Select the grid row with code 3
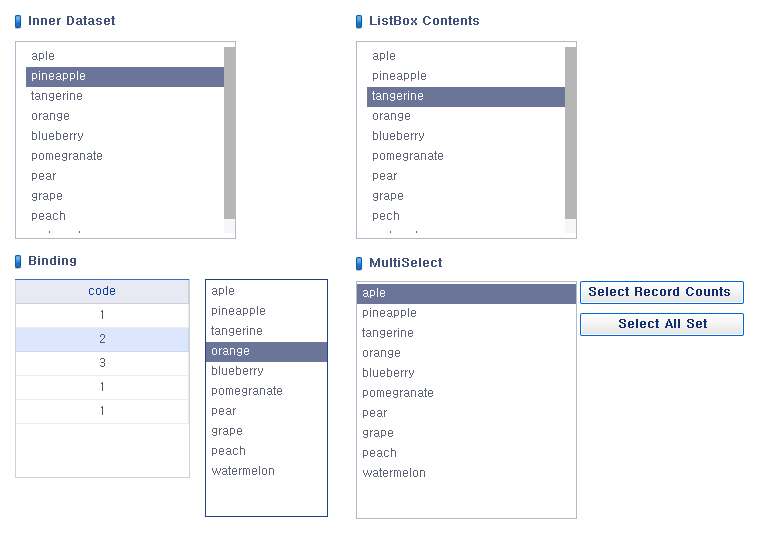The height and width of the screenshot is (540, 759). (102, 363)
